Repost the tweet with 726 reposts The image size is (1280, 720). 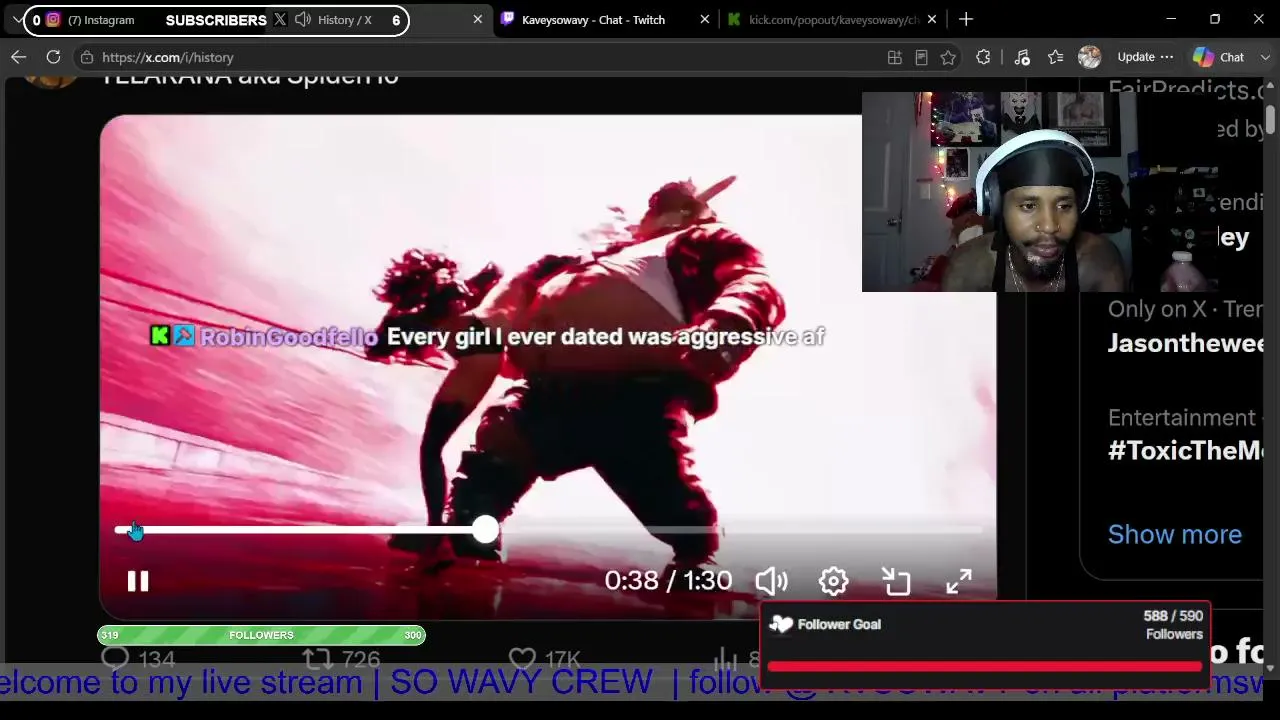[317, 658]
